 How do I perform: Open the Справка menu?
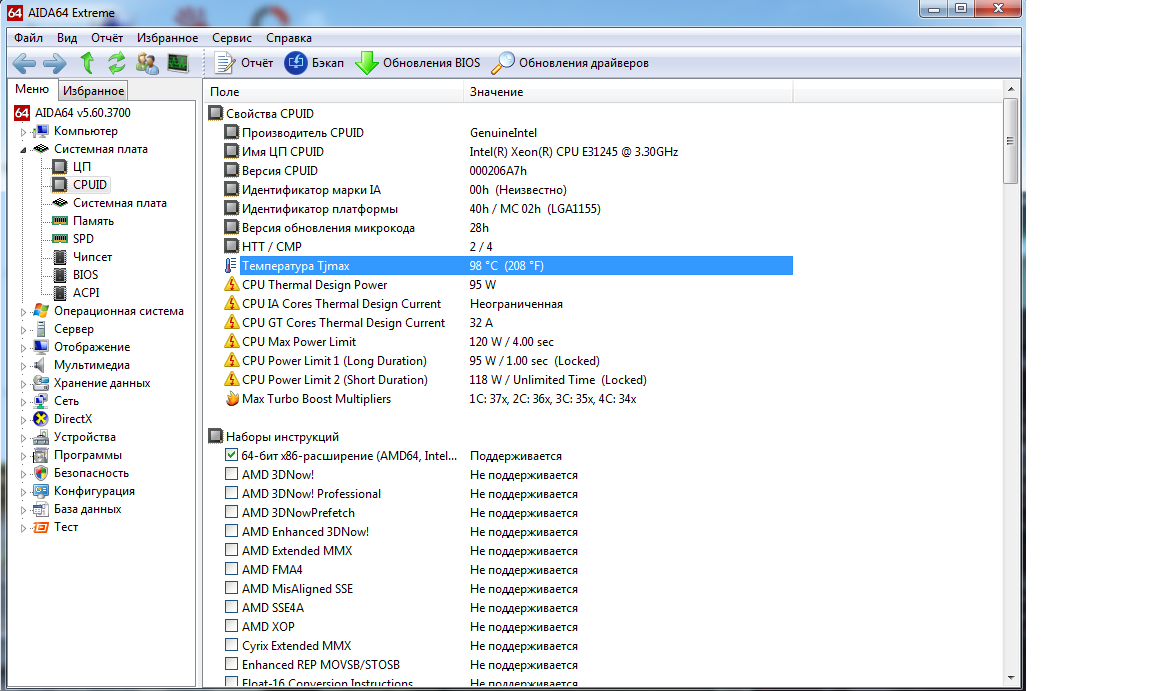pos(289,37)
